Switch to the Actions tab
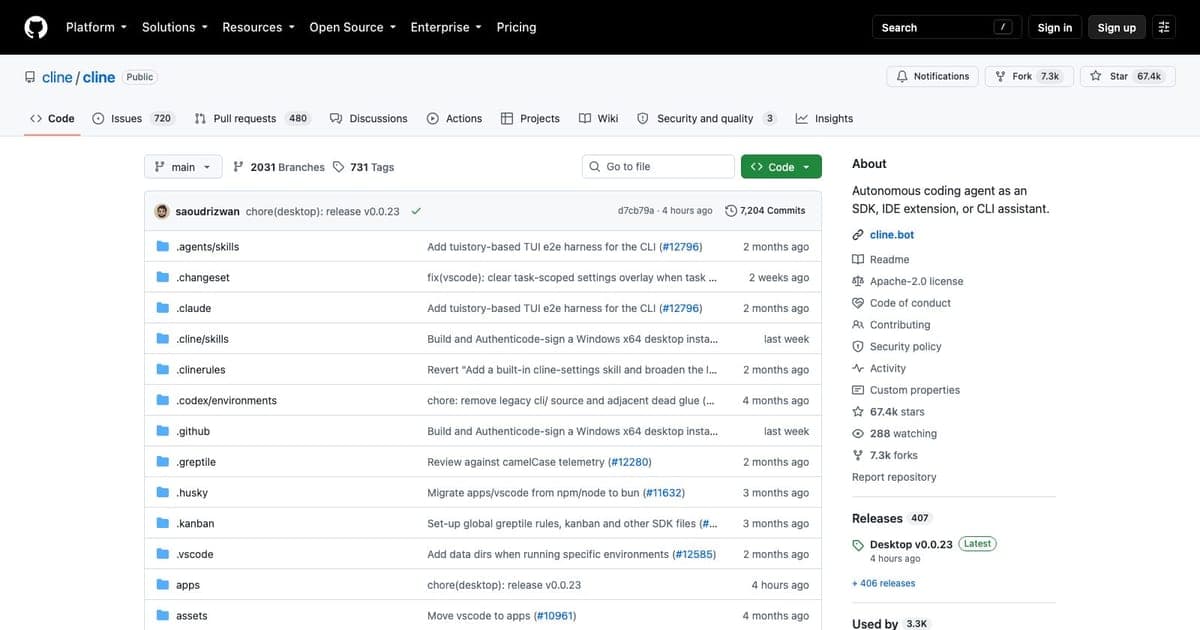 coord(454,118)
